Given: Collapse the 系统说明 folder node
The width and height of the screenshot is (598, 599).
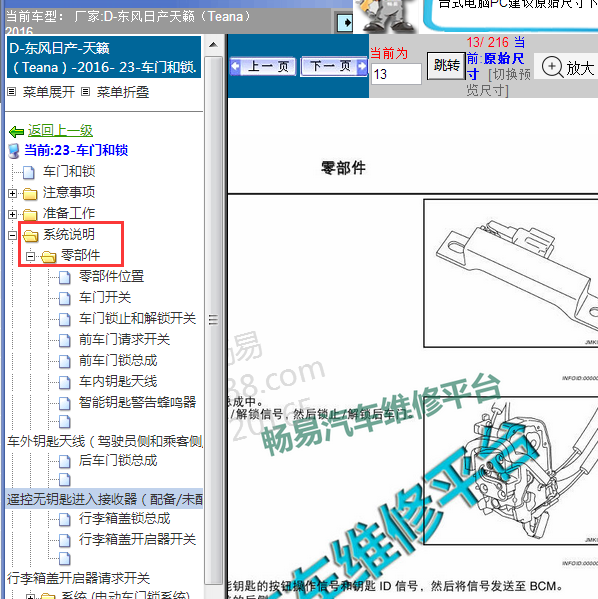Looking at the screenshot, I should [x=12, y=235].
